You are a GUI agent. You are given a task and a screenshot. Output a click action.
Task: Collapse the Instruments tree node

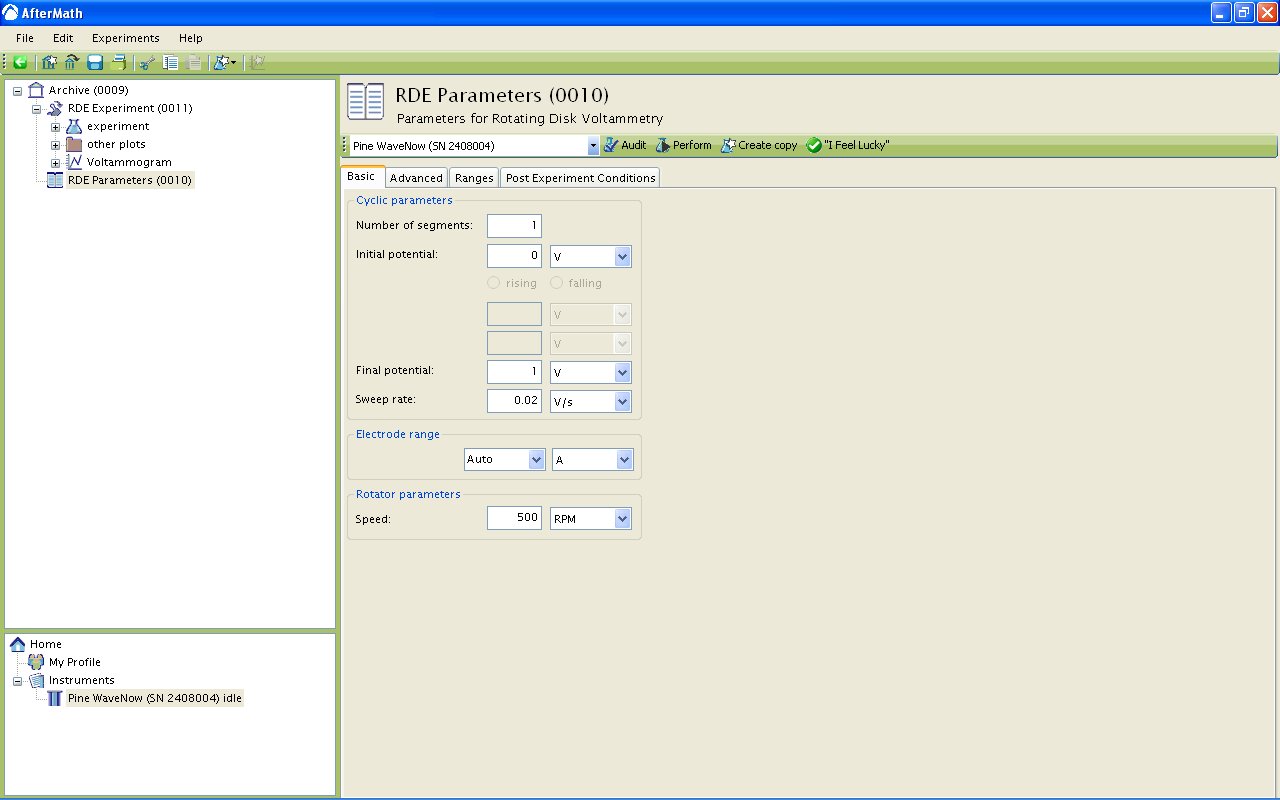tap(17, 681)
